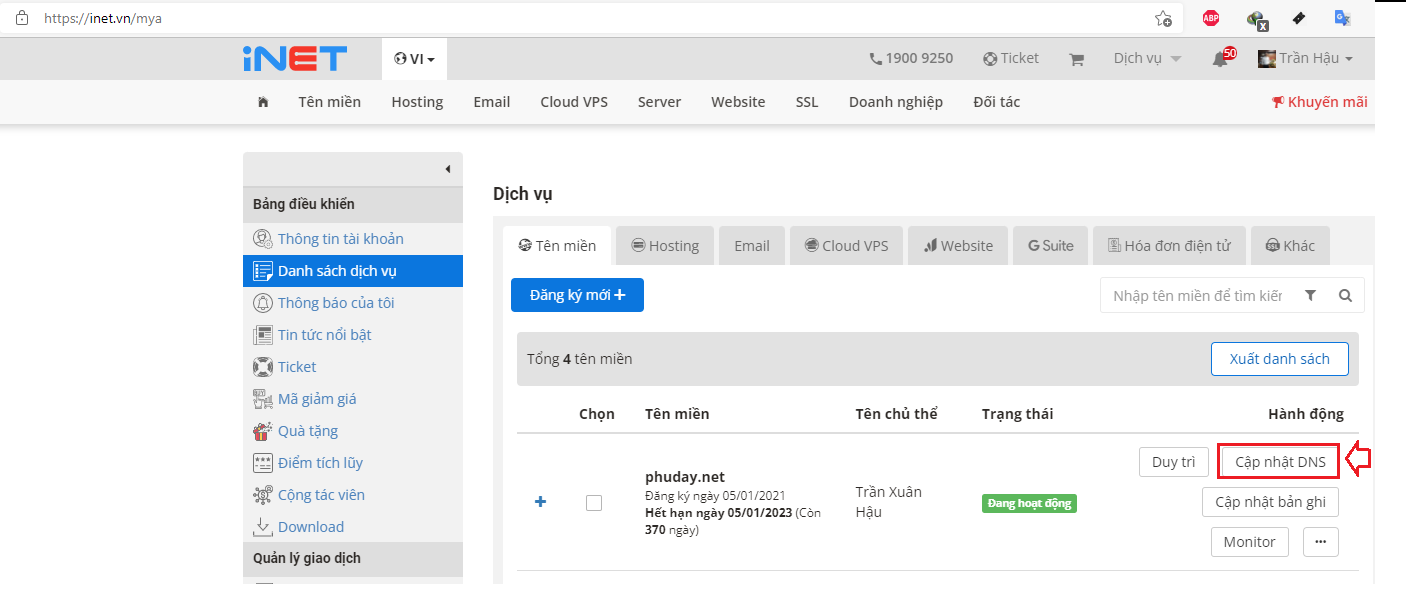1406x593 pixels.
Task: Bookmark this page with star icon
Action: (1163, 18)
